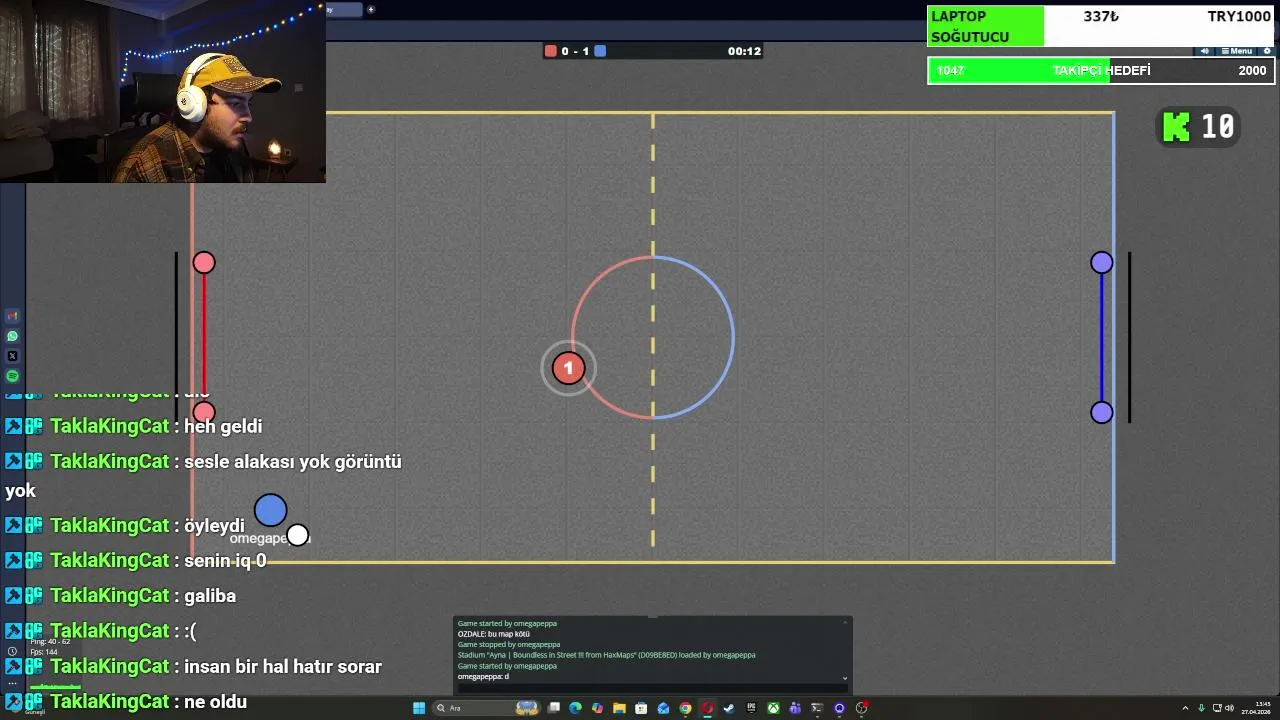The image size is (1280, 720).
Task: Click the '337₺' donation amount text
Action: click(x=1101, y=16)
